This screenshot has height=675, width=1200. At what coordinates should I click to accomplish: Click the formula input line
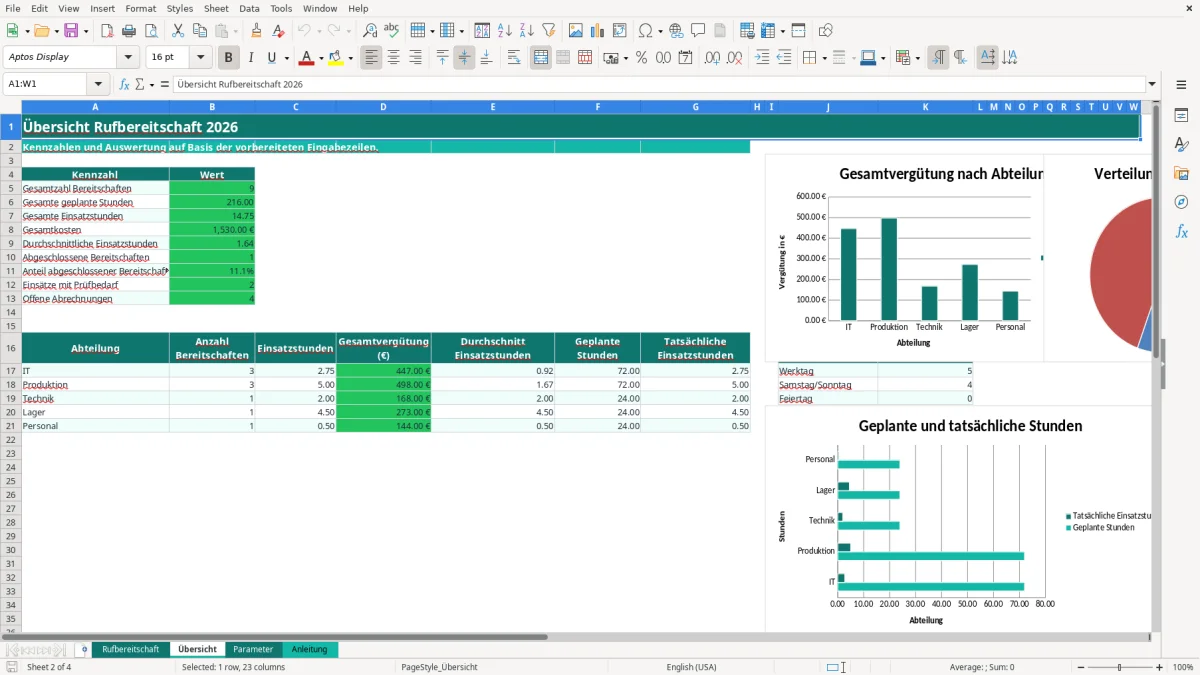click(659, 85)
